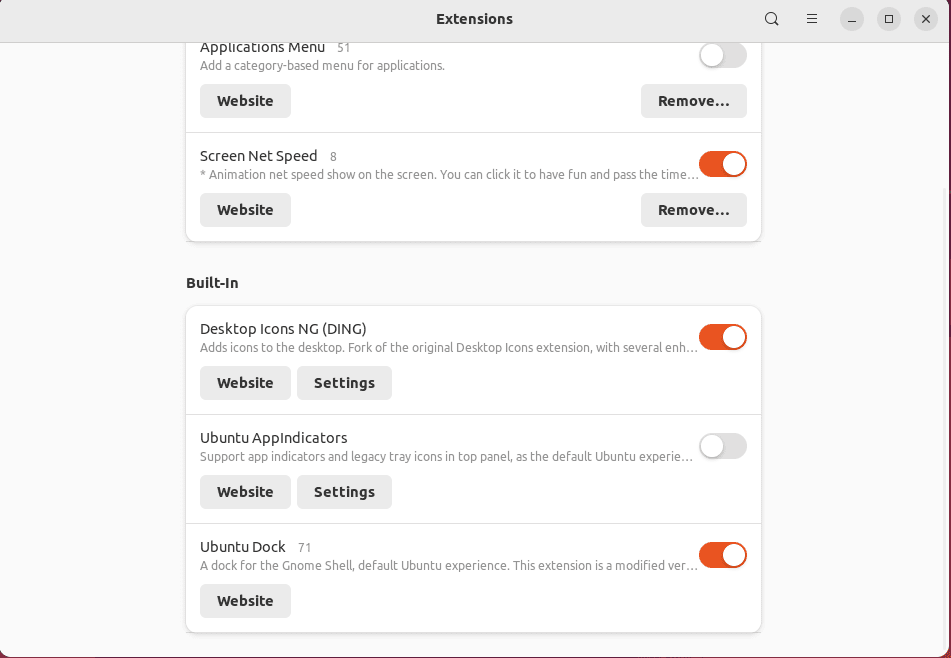Turn off Desktop Icons NG (DING)
951x658 pixels.
(722, 337)
